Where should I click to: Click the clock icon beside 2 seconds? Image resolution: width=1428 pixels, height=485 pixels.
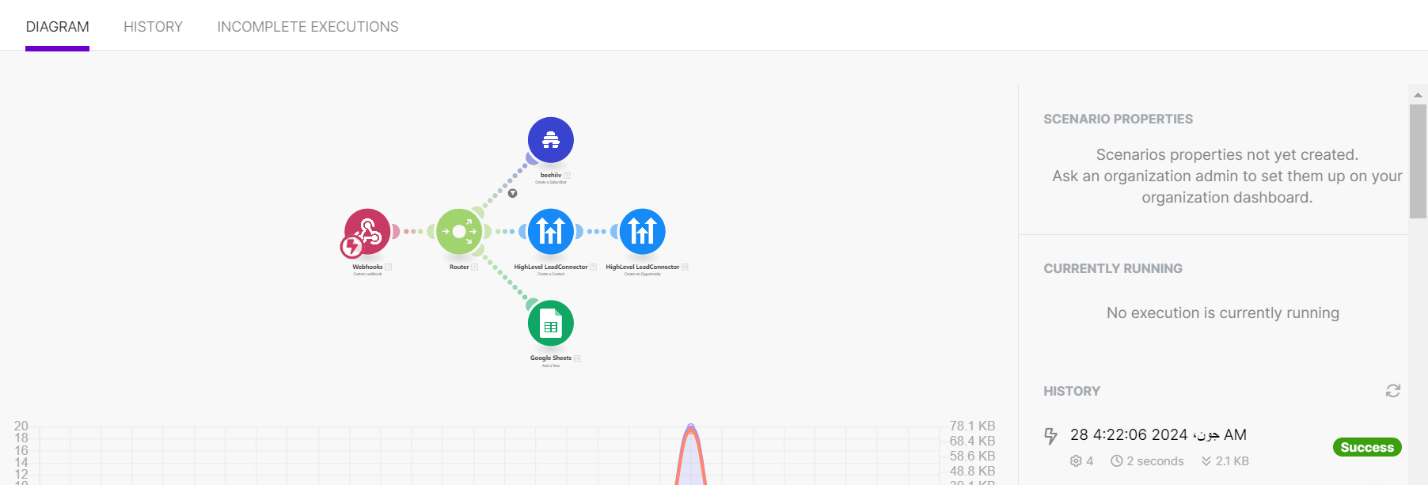(x=1116, y=461)
